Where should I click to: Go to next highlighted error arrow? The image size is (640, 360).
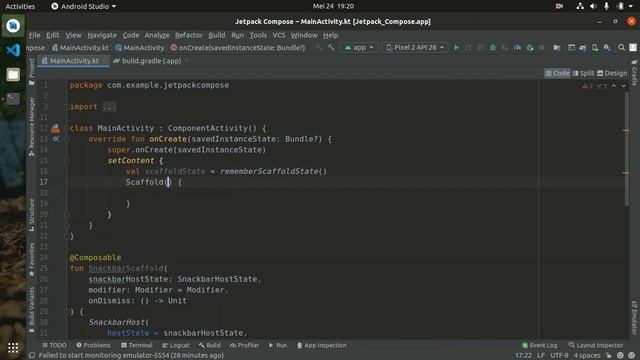pyautogui.click(x=623, y=86)
